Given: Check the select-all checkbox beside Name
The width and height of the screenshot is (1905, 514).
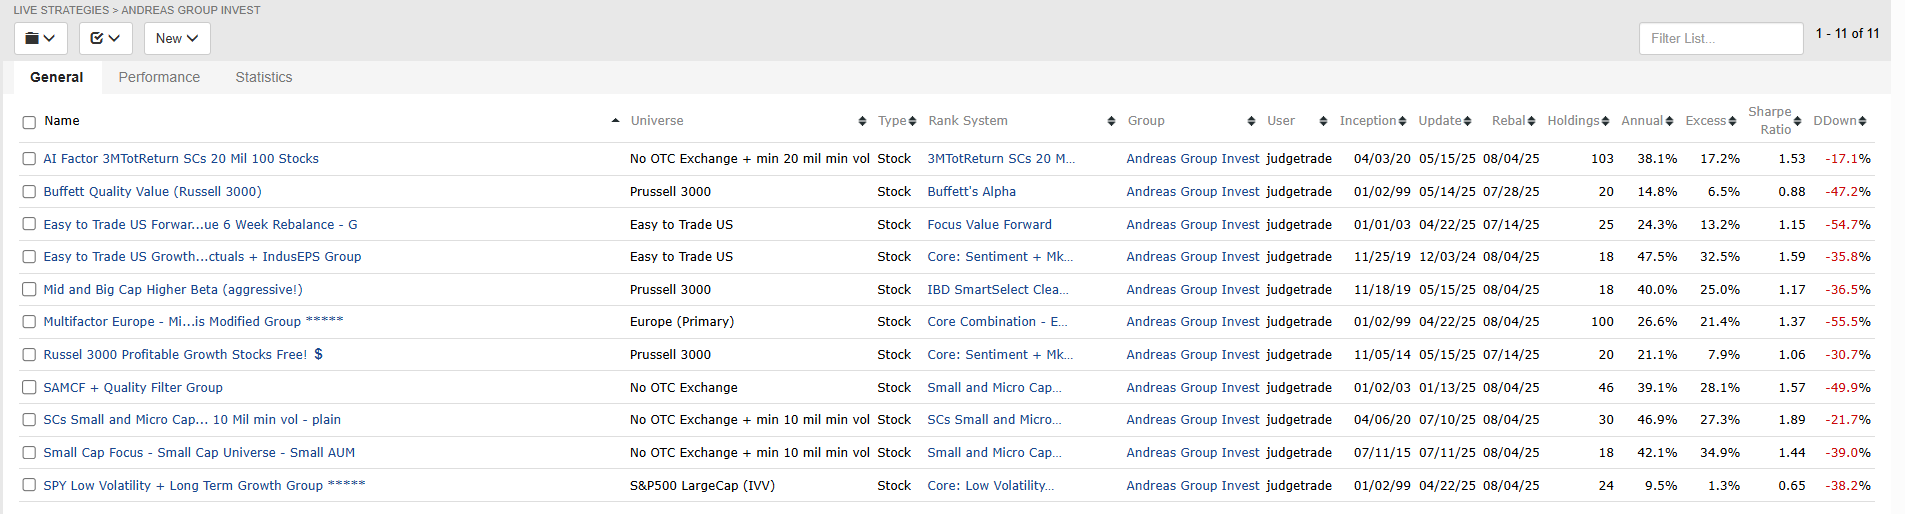Looking at the screenshot, I should tap(29, 122).
